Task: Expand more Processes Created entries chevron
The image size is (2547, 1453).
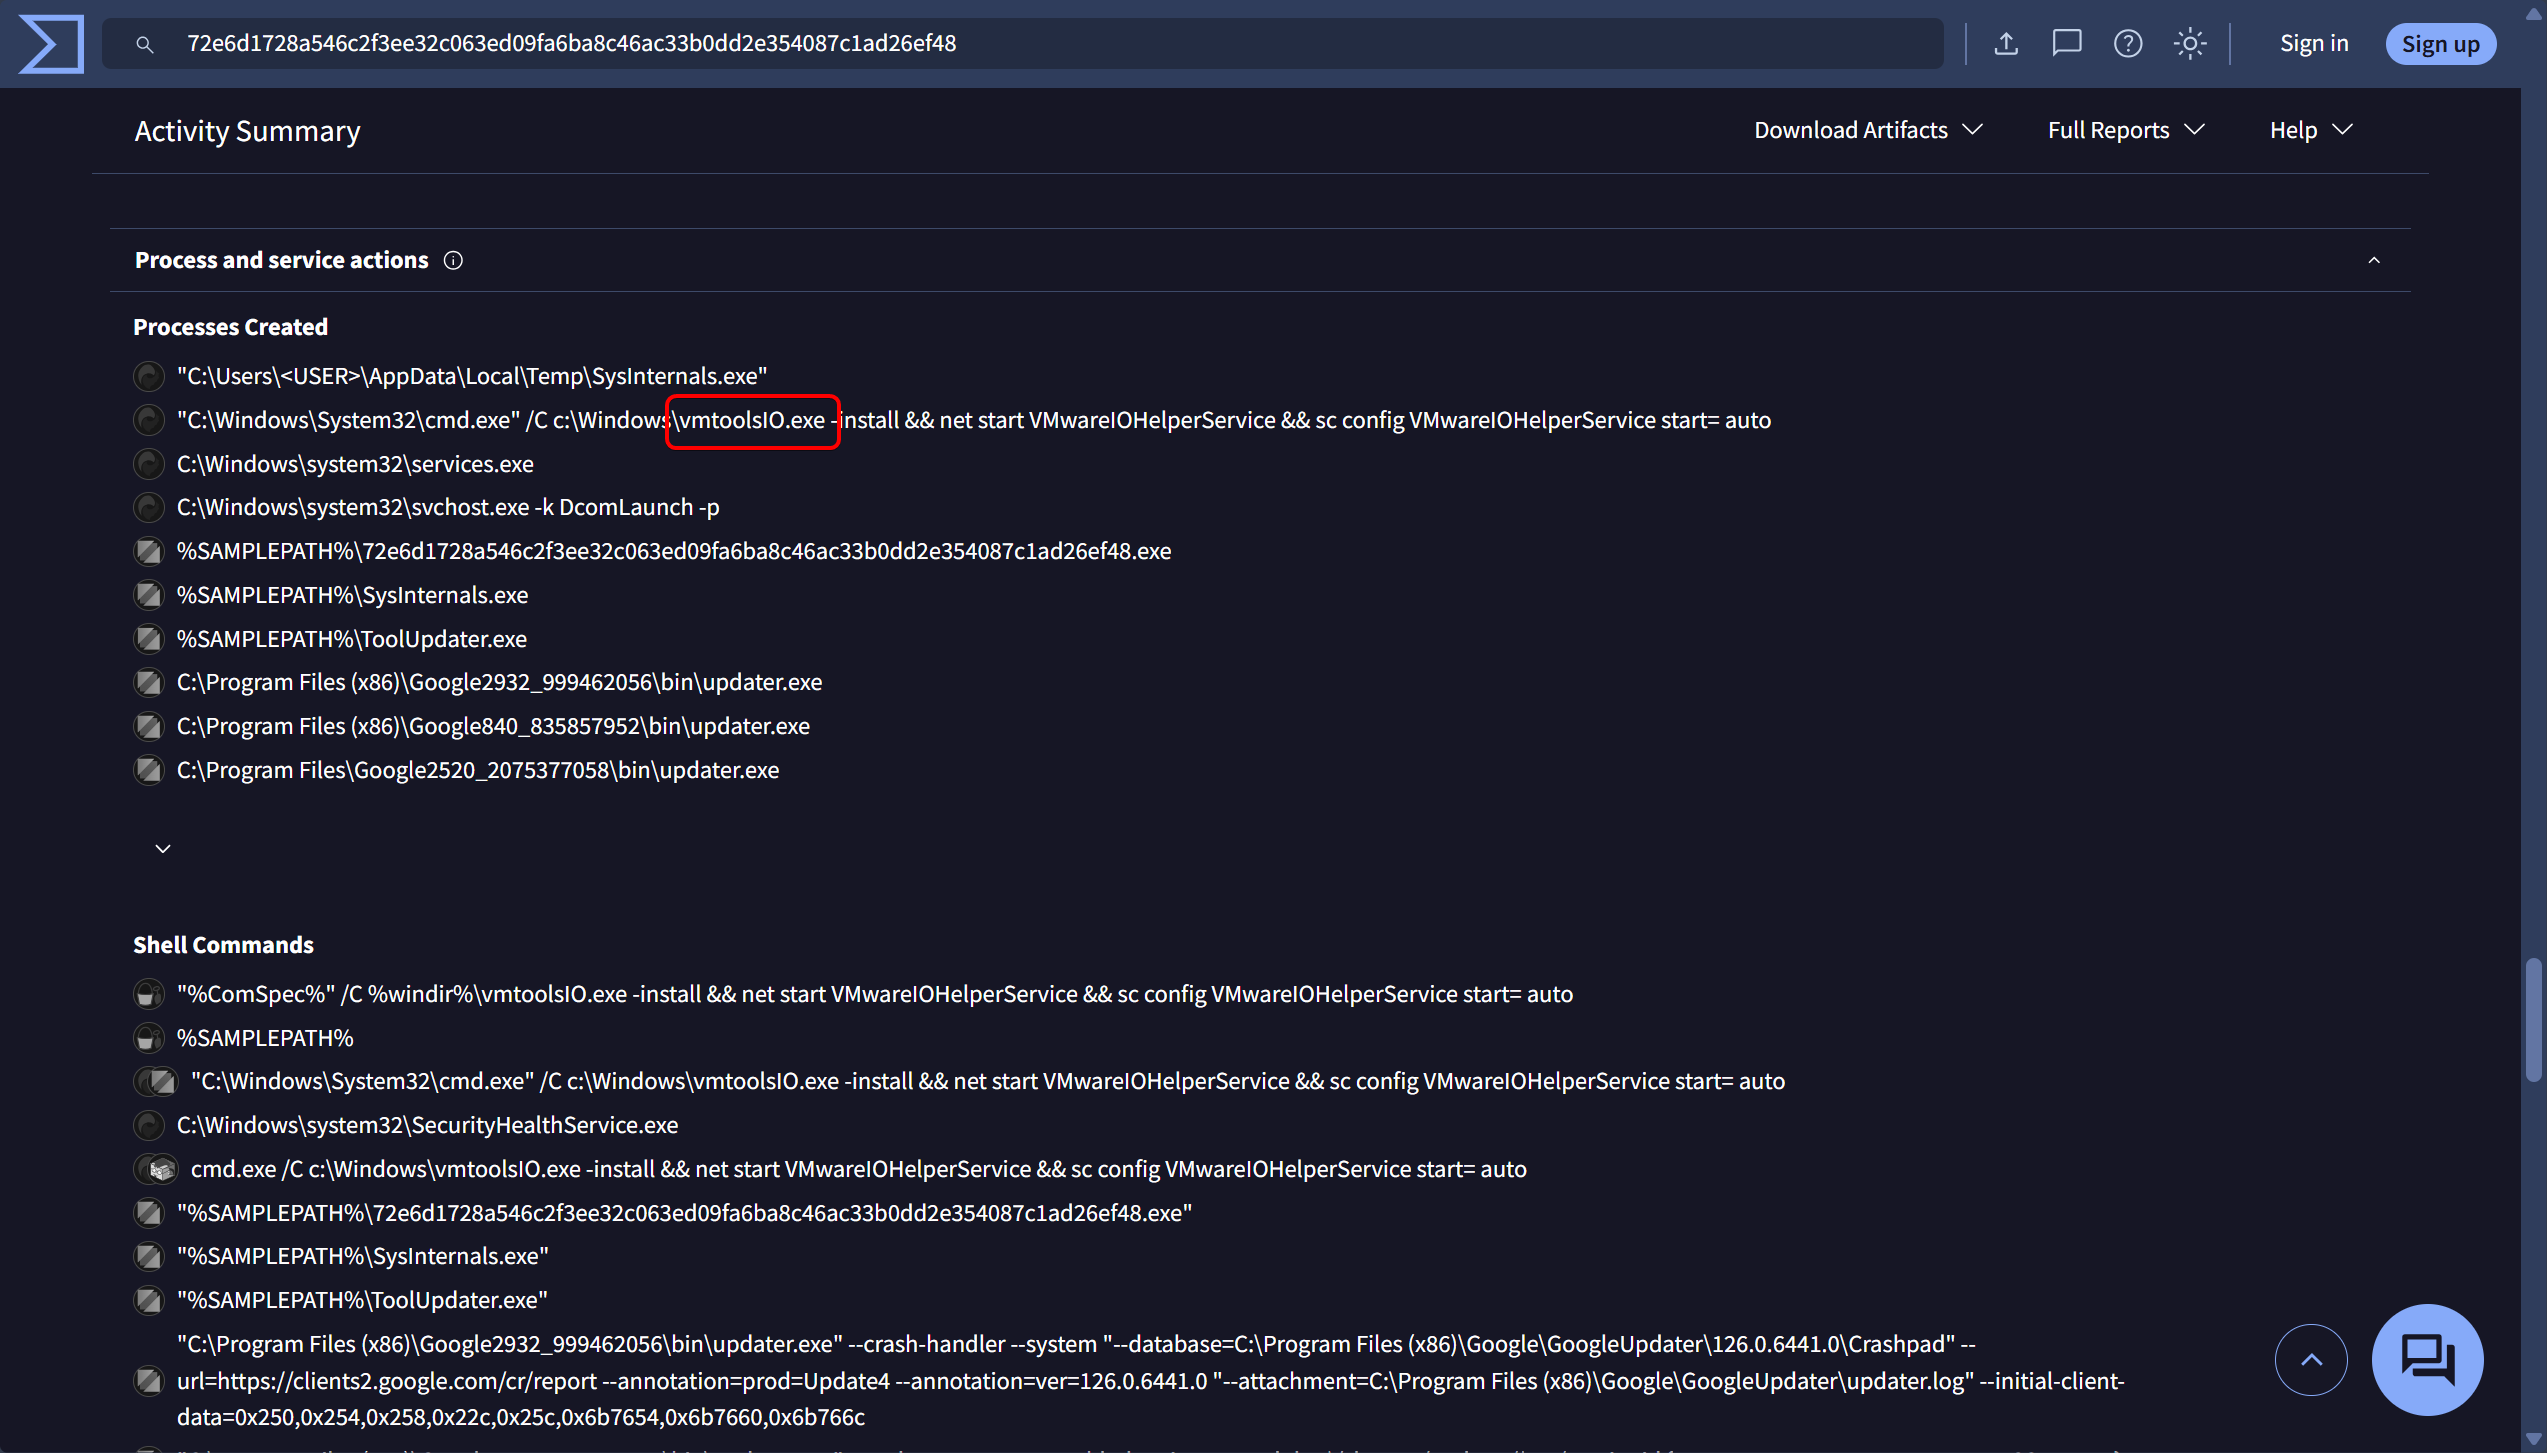Action: click(x=163, y=849)
